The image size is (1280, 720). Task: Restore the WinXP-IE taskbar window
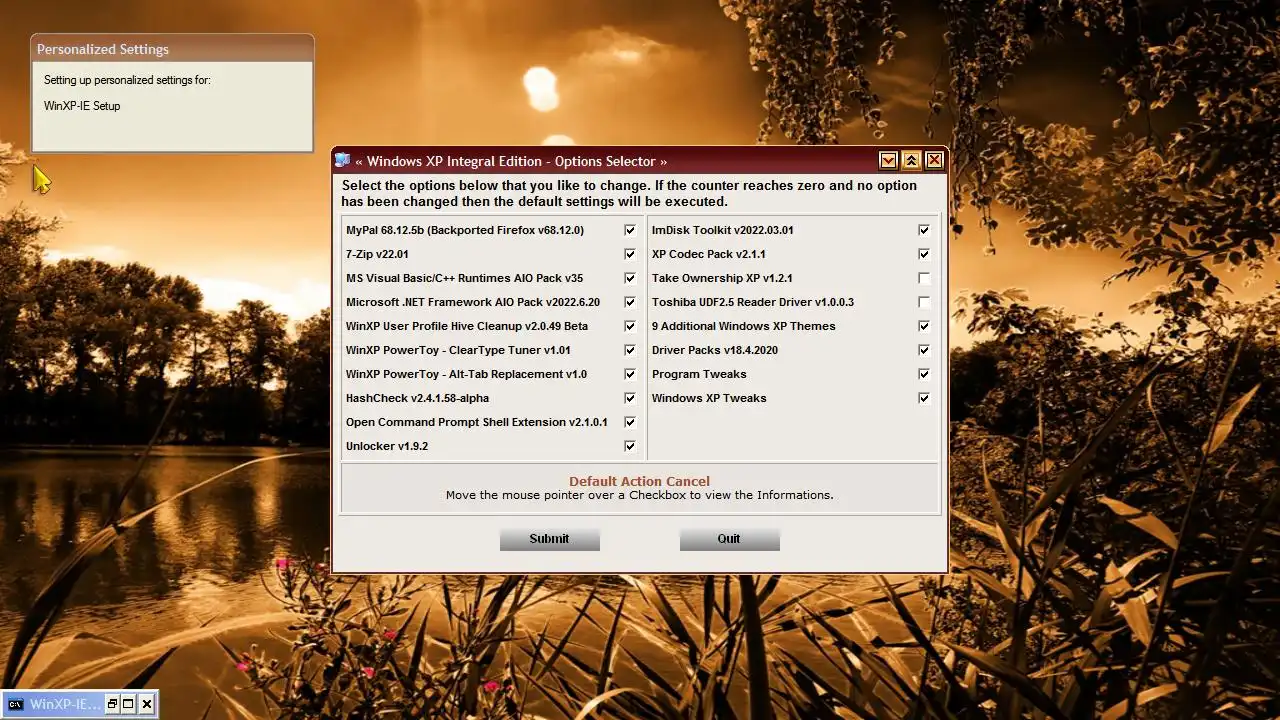[112, 704]
